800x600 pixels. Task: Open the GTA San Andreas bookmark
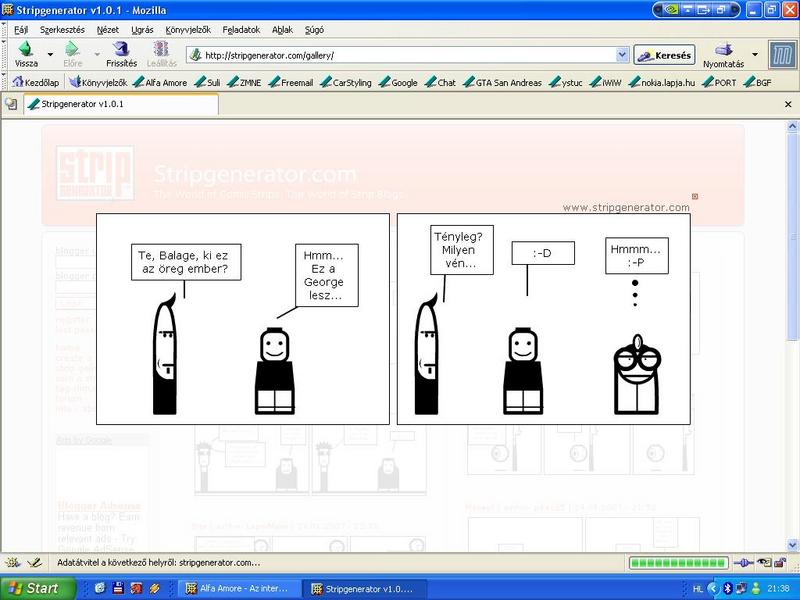503,82
